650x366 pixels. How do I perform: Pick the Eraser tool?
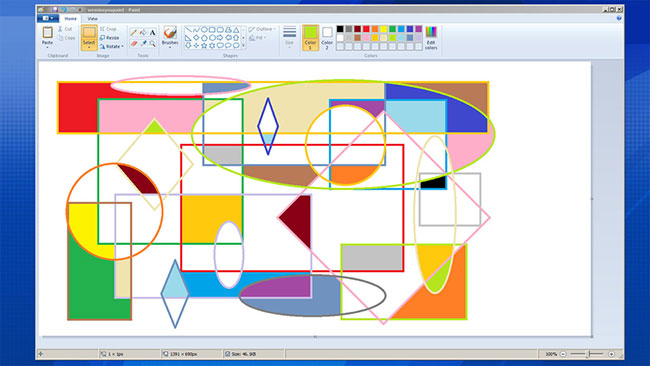pyautogui.click(x=133, y=43)
